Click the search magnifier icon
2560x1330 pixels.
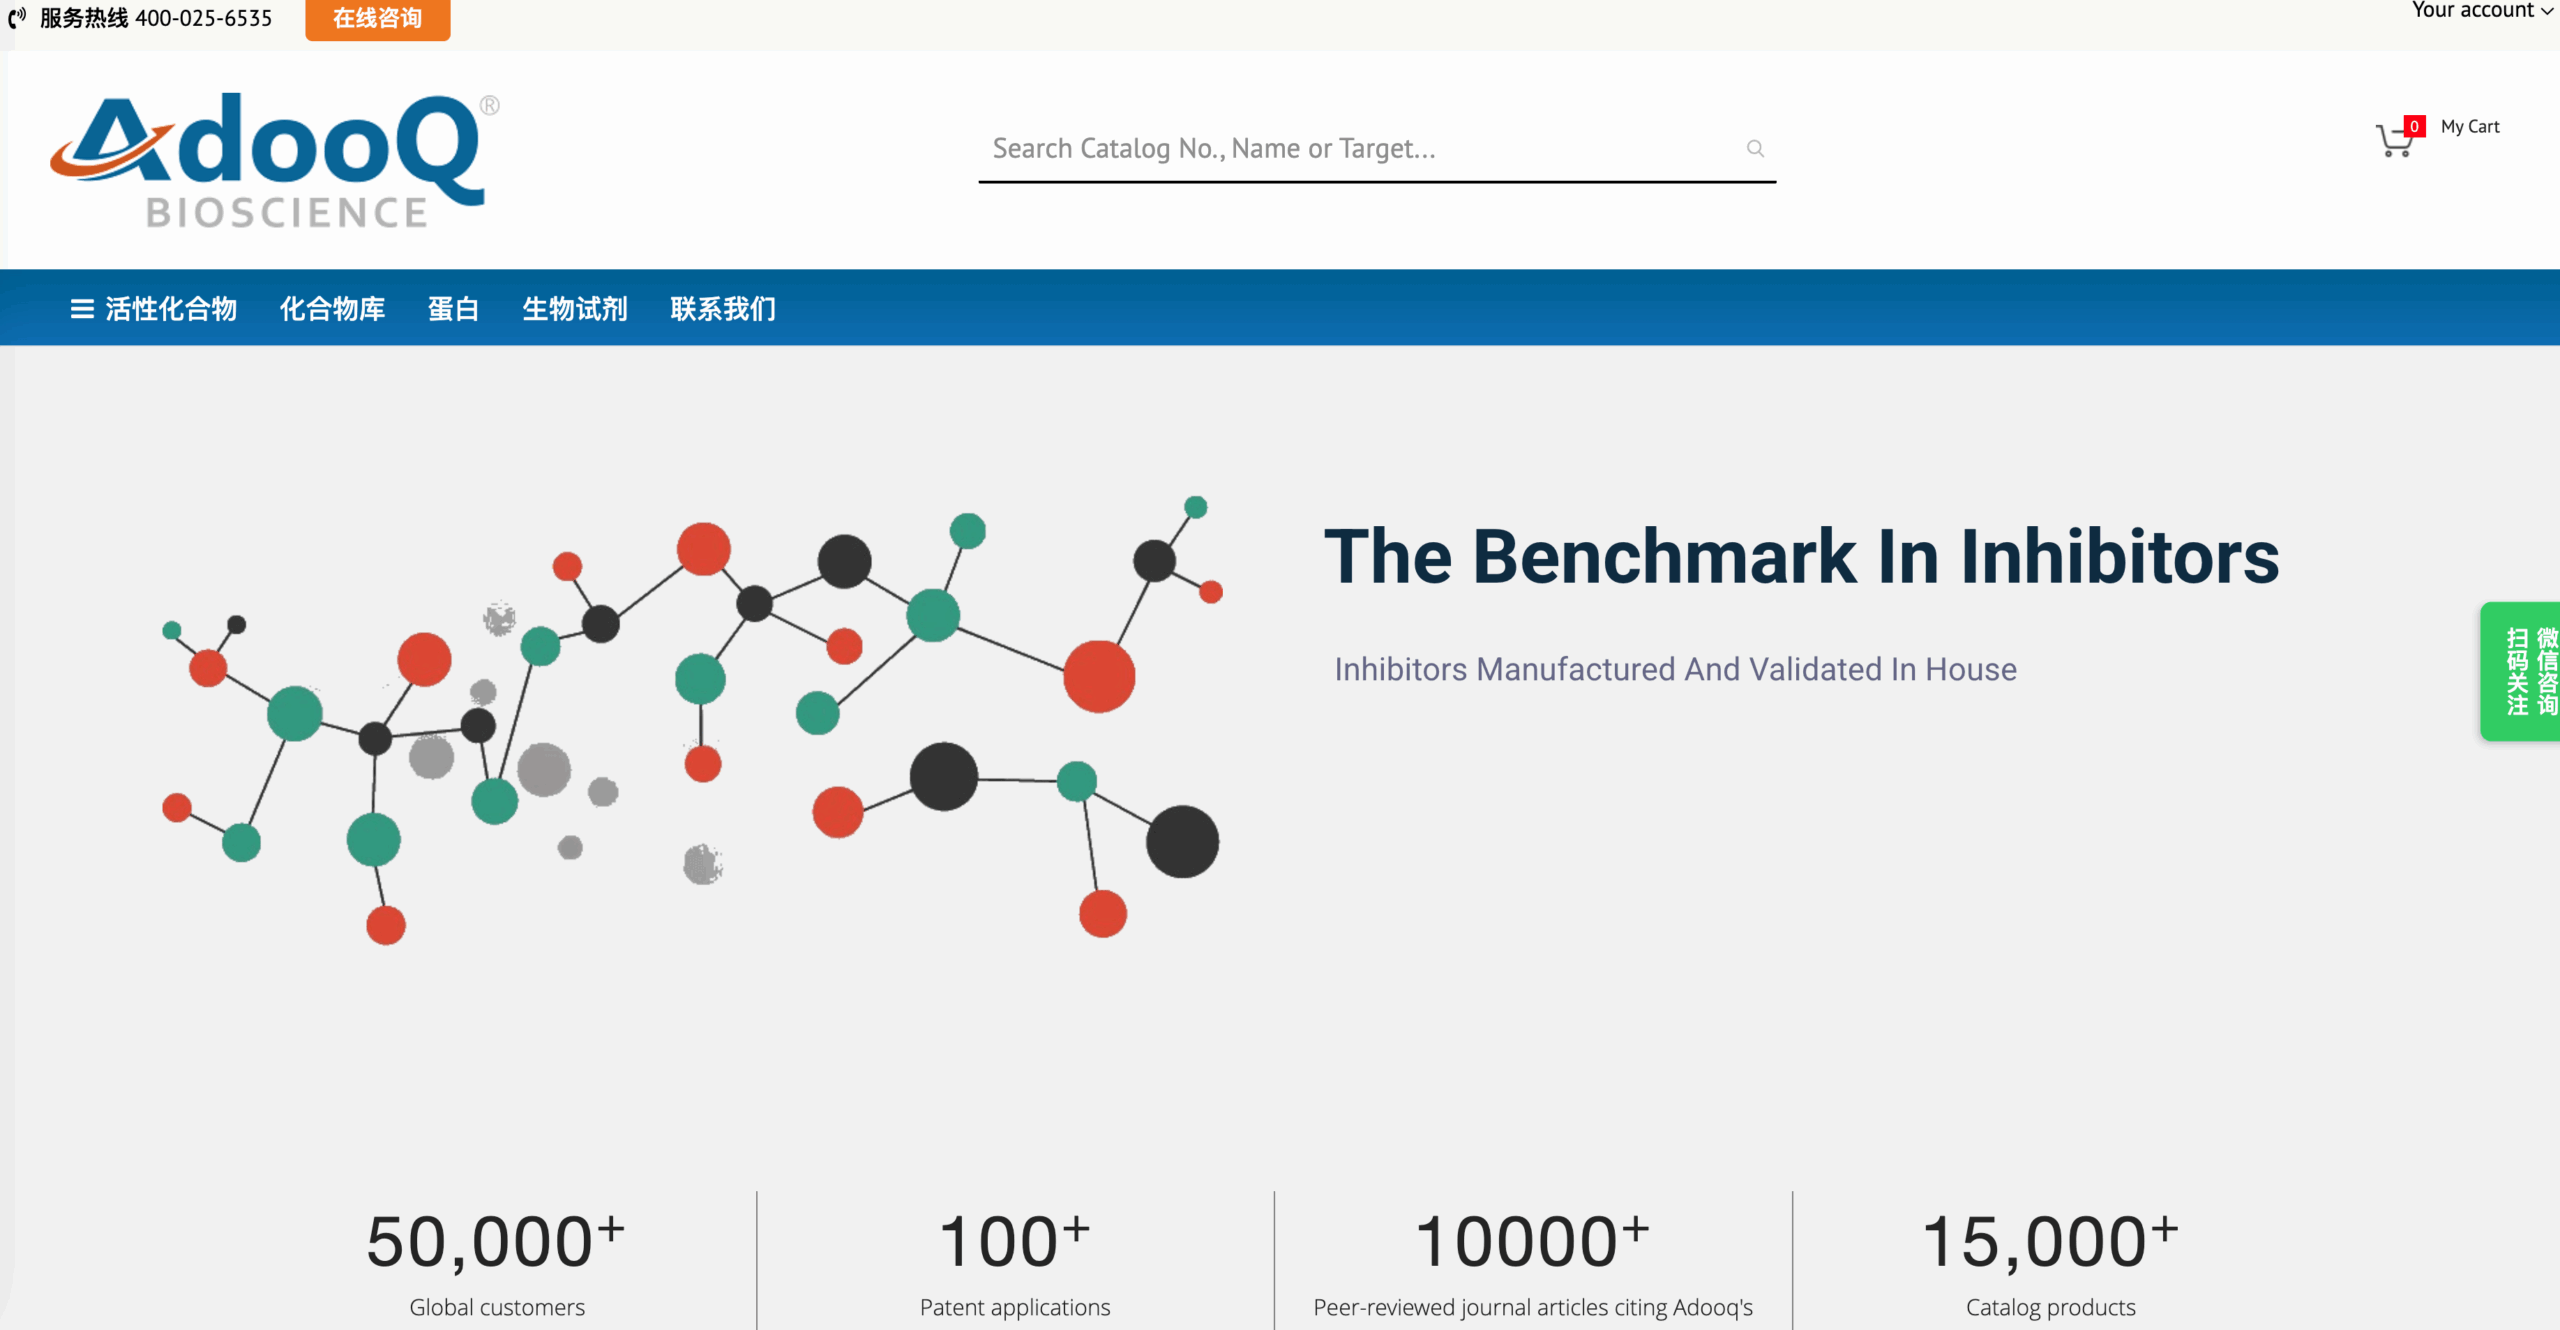(1755, 149)
